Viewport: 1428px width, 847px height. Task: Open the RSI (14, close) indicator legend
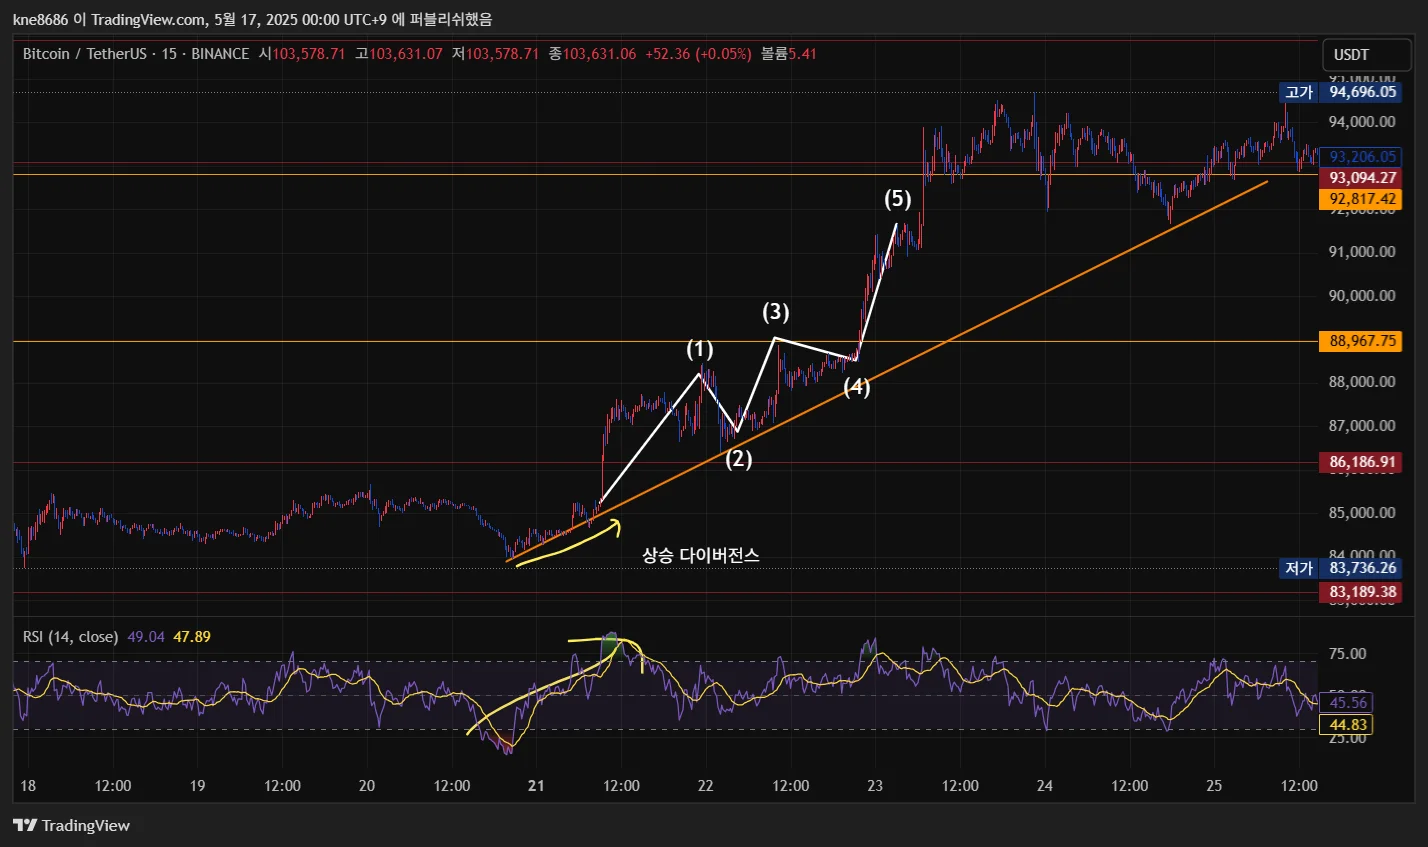[71, 637]
